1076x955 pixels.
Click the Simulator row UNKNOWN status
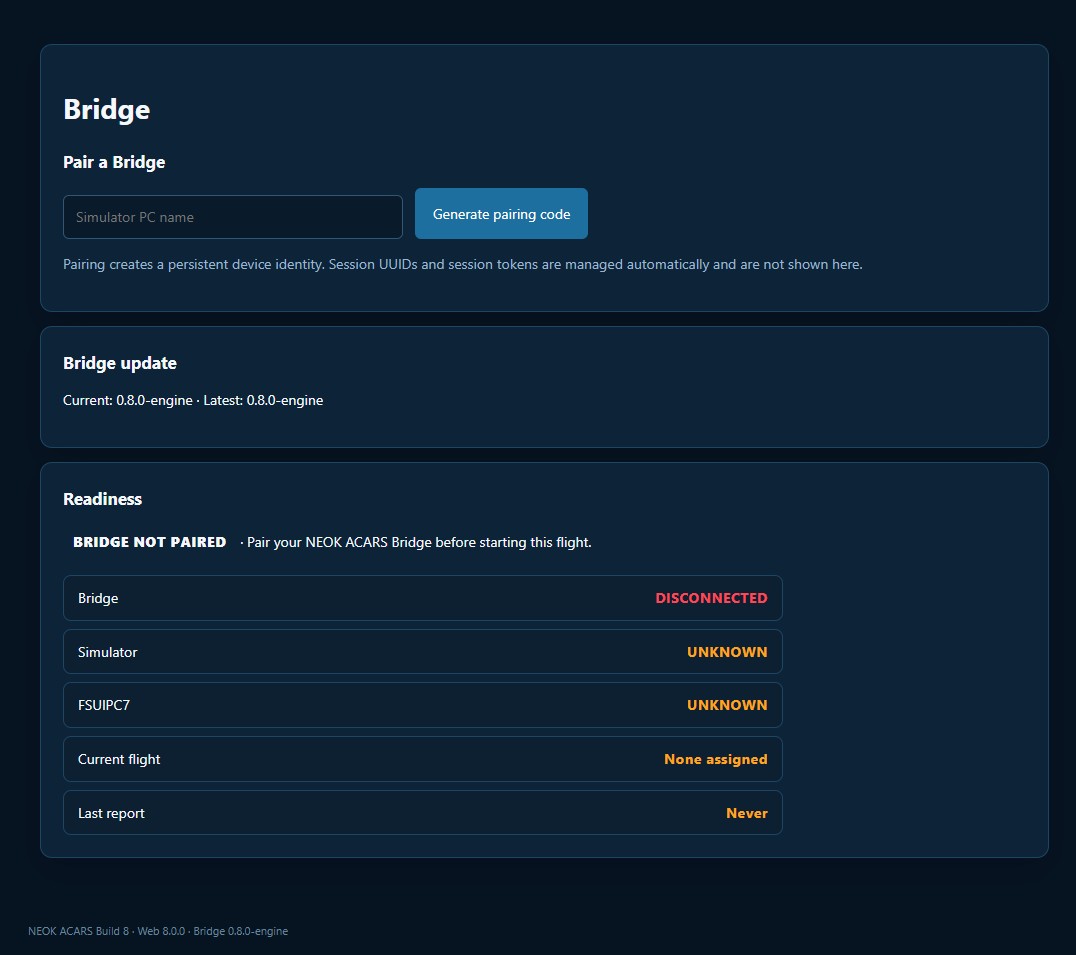tap(727, 652)
